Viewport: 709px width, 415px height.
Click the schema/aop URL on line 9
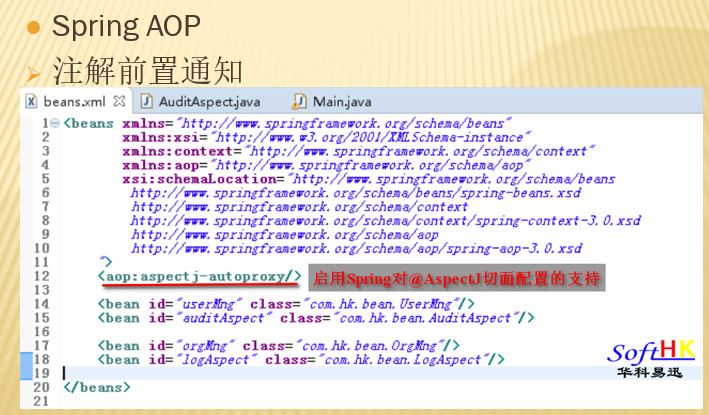pos(285,235)
